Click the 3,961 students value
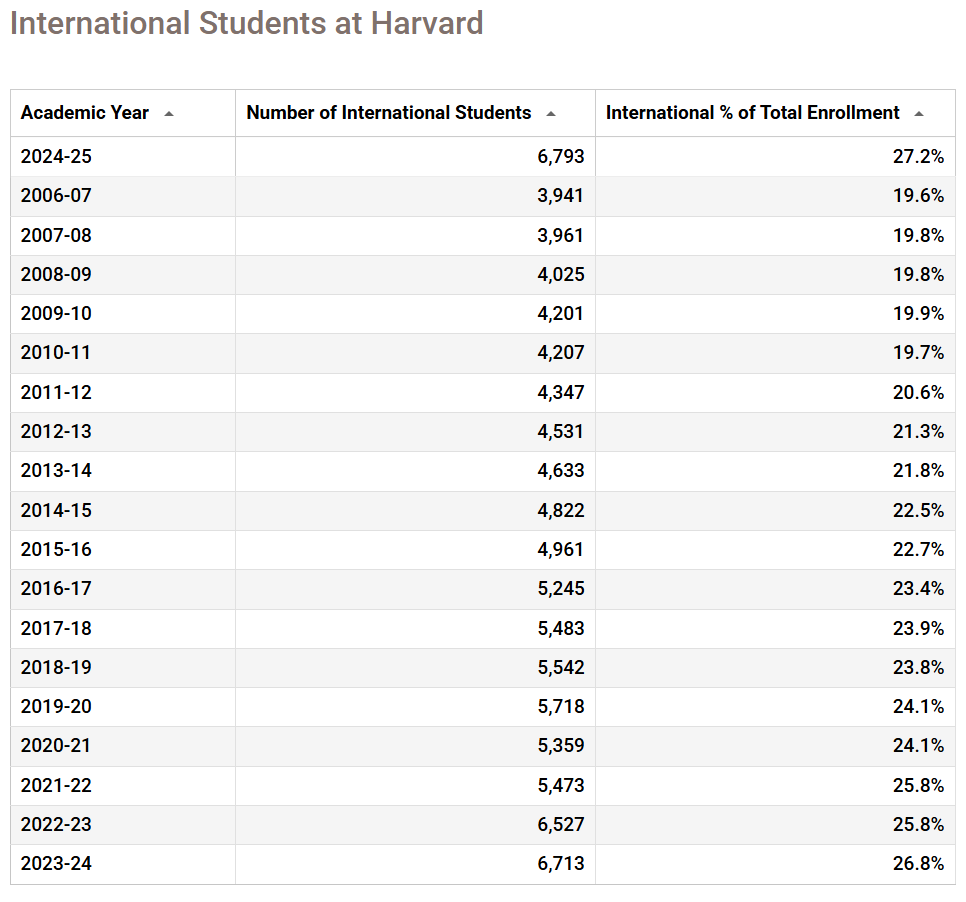The width and height of the screenshot is (966, 902). click(x=561, y=235)
